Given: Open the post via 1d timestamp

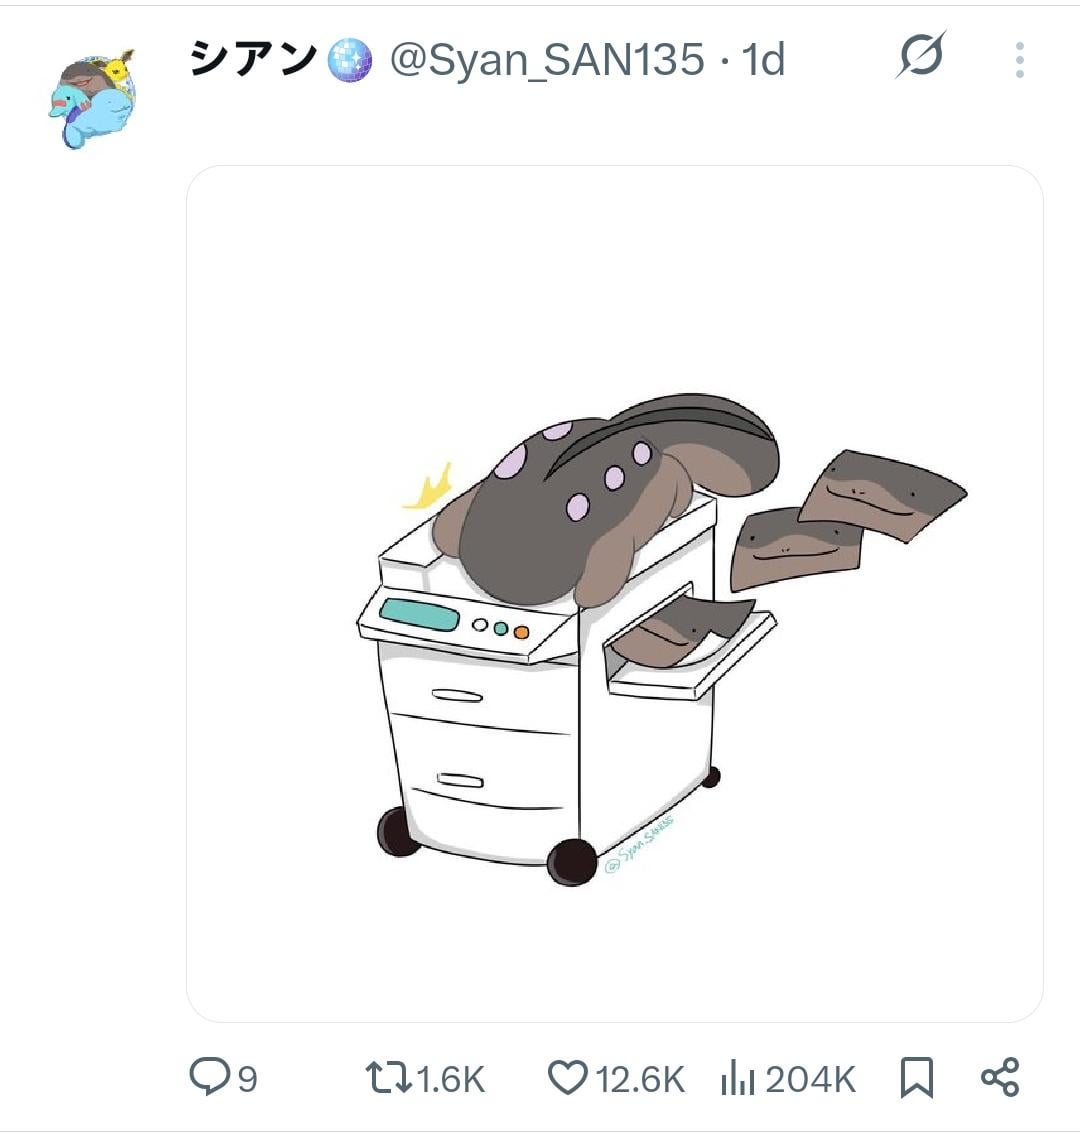Looking at the screenshot, I should click(763, 59).
